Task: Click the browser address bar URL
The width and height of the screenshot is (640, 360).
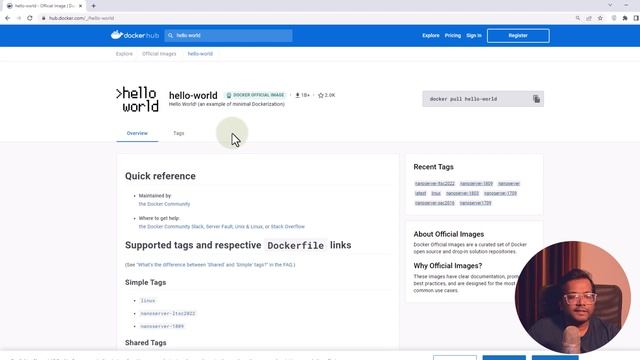Action: click(x=81, y=18)
